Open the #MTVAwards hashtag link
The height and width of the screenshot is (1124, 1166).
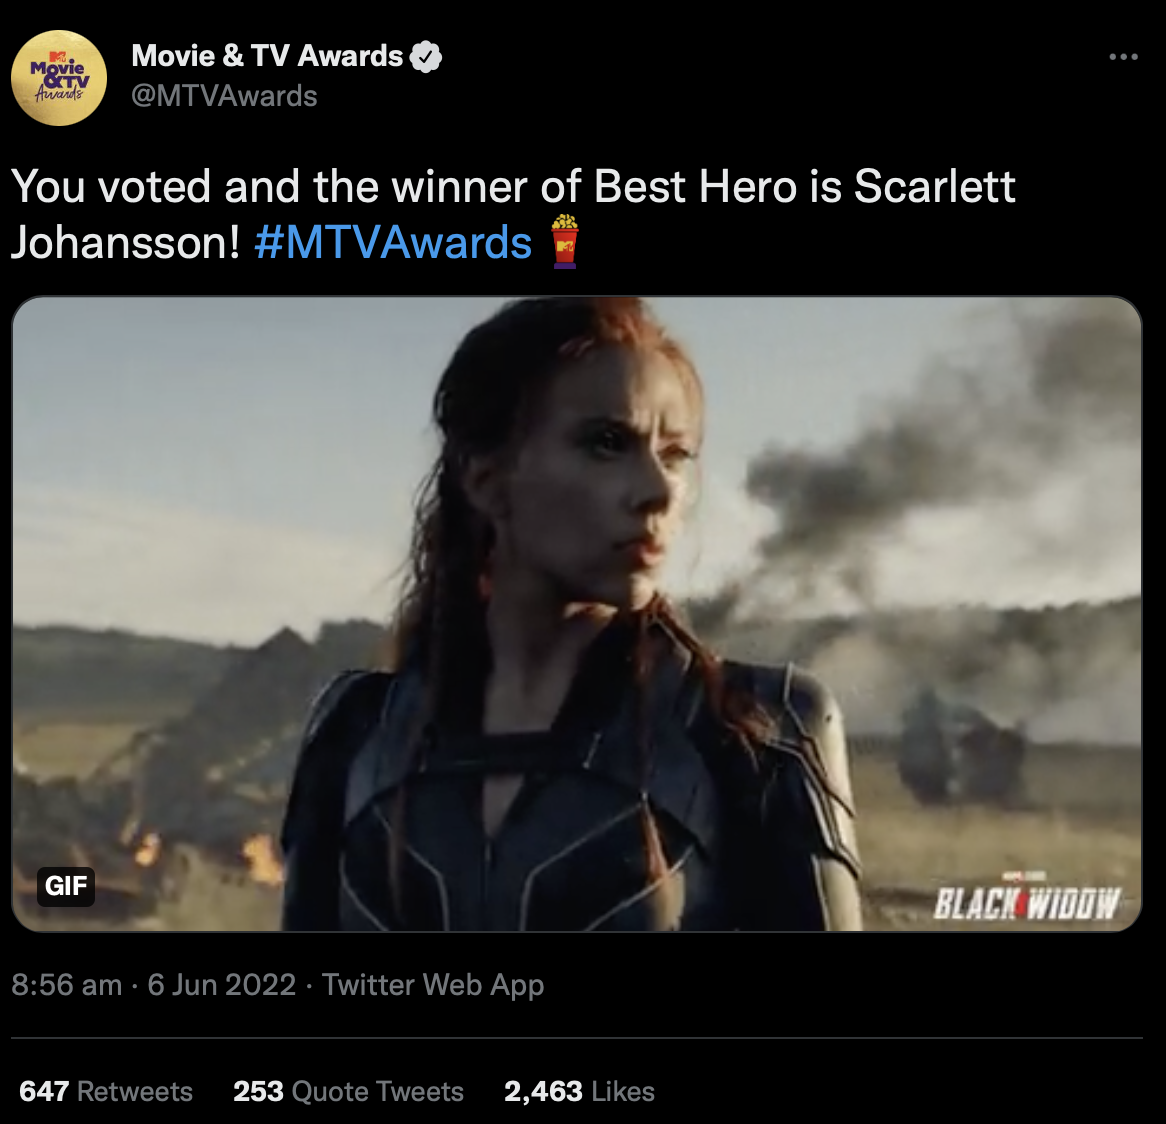(393, 243)
